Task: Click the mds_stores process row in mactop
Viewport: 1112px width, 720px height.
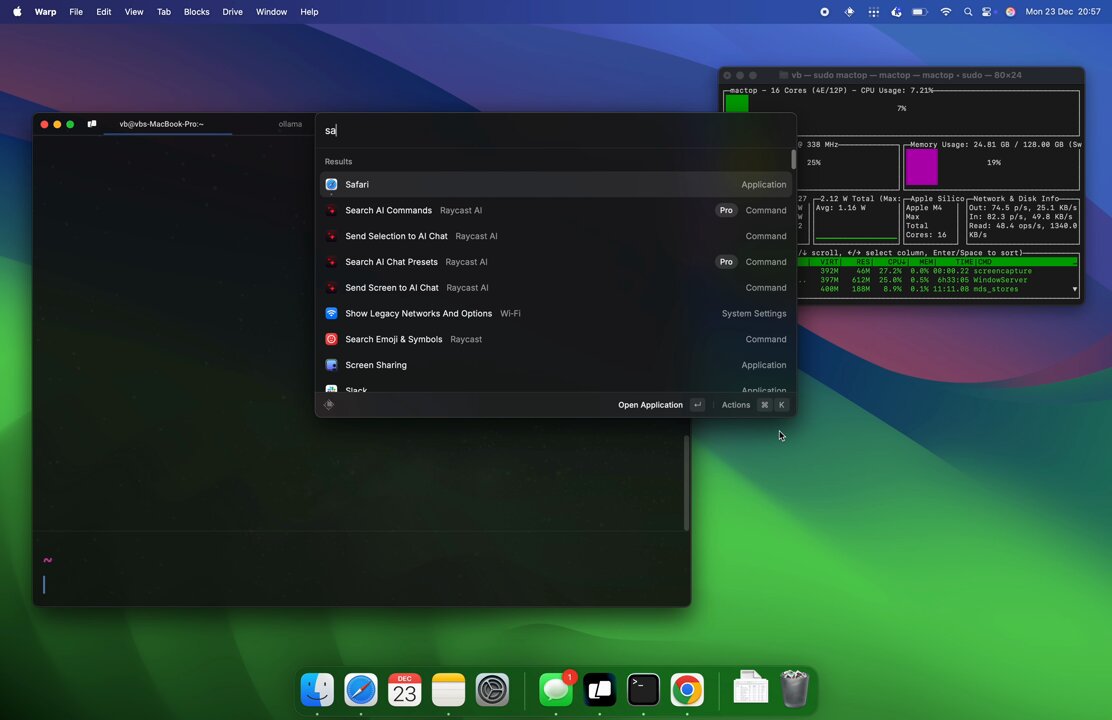Action: pos(937,289)
